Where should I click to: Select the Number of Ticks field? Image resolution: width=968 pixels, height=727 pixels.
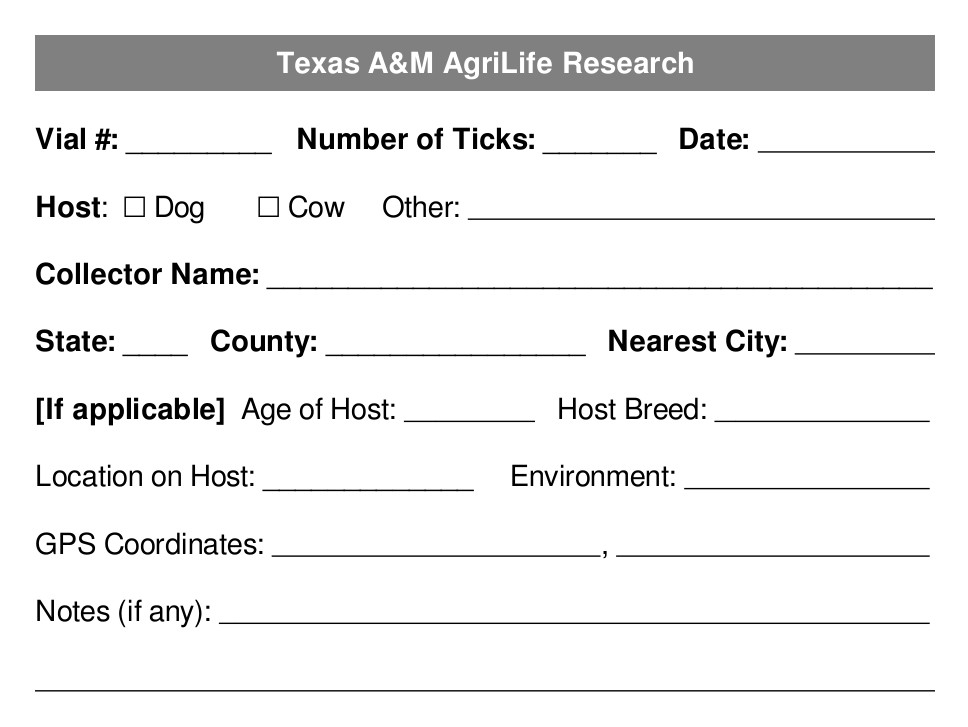click(599, 142)
